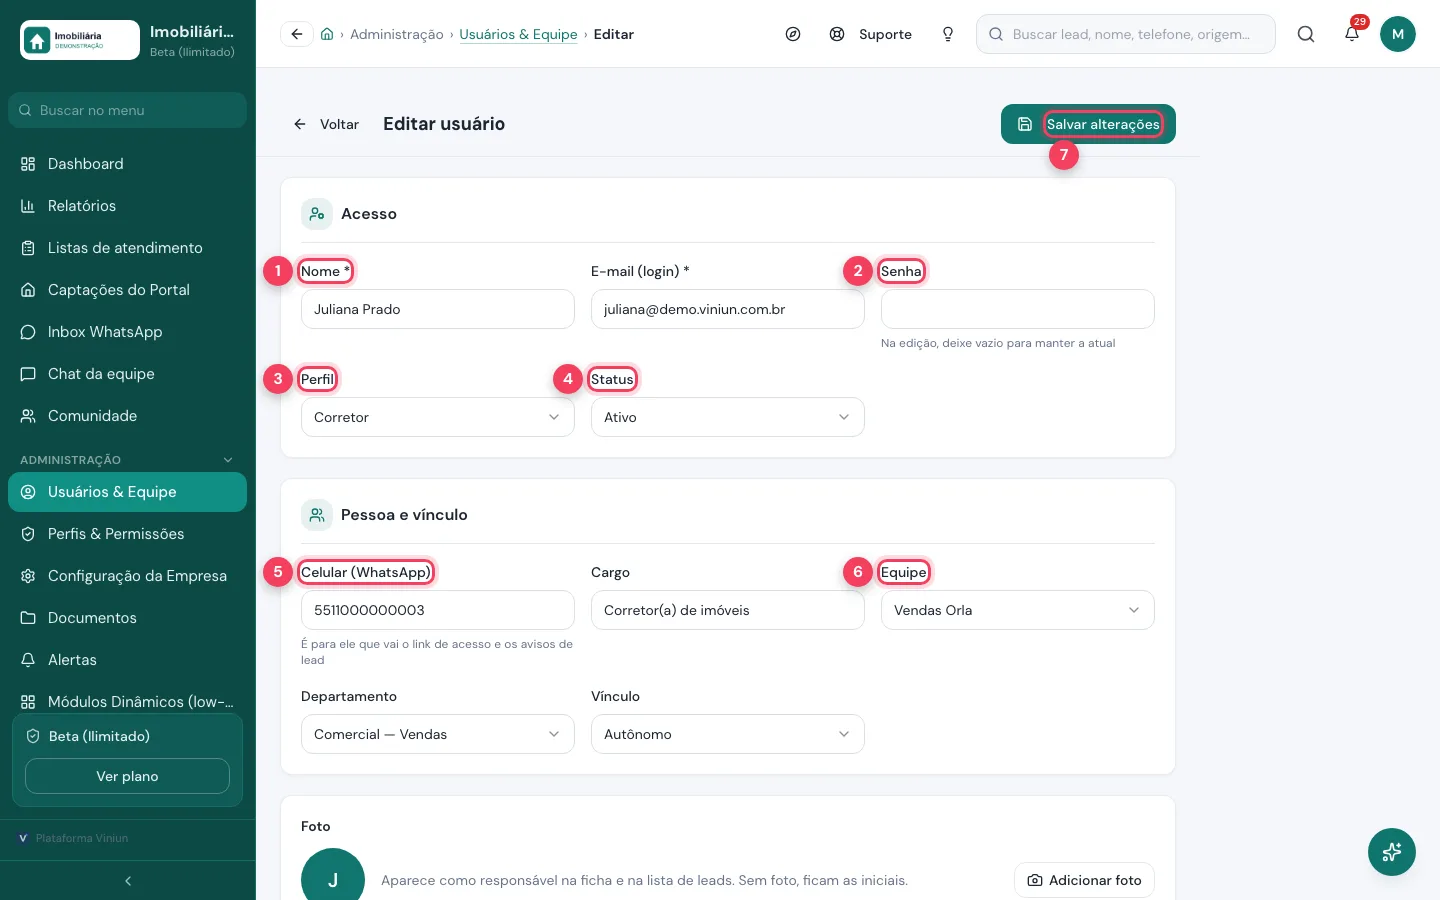Click the Nome field with Juliana Prado

[438, 309]
